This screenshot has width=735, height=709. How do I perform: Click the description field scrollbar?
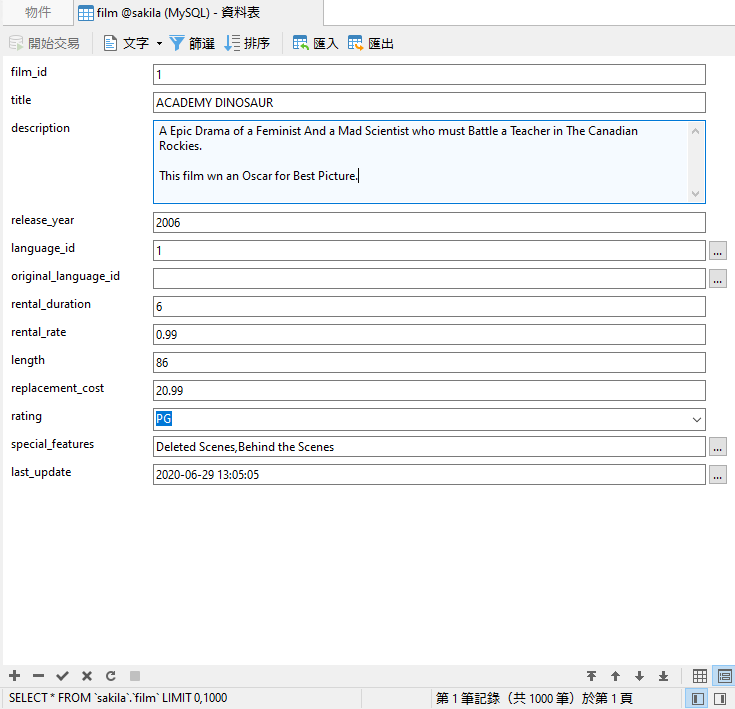point(697,162)
